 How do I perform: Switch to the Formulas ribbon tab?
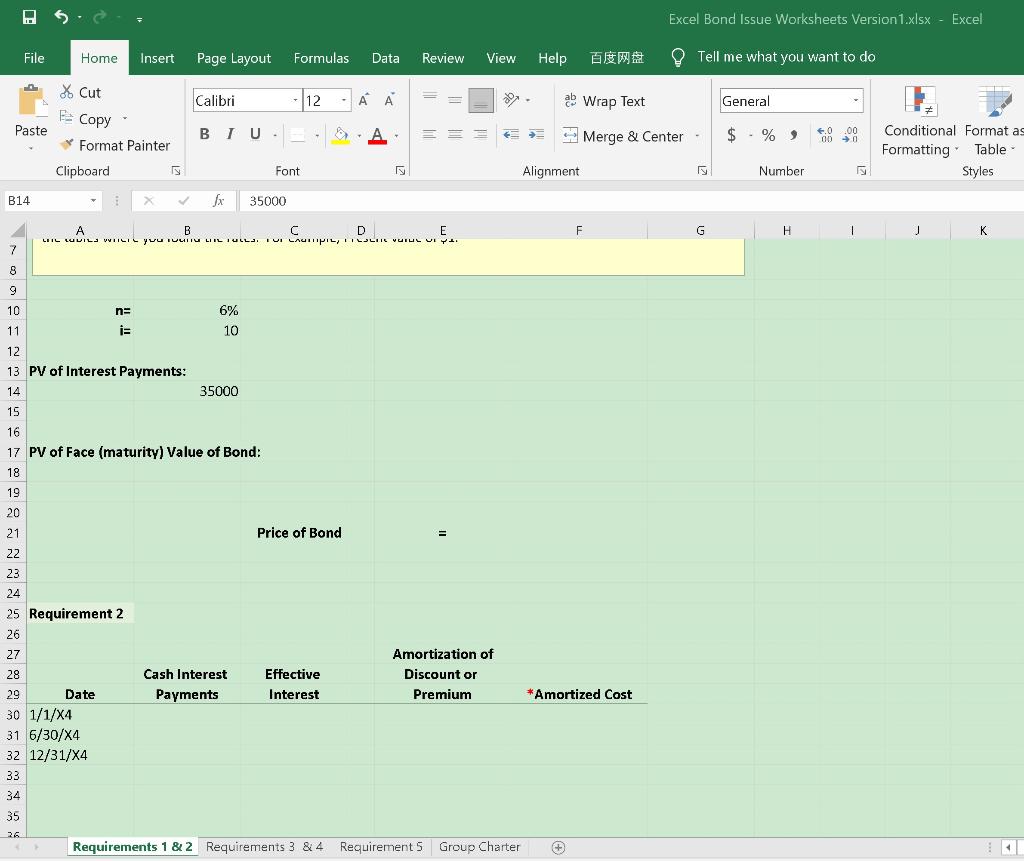coord(321,58)
